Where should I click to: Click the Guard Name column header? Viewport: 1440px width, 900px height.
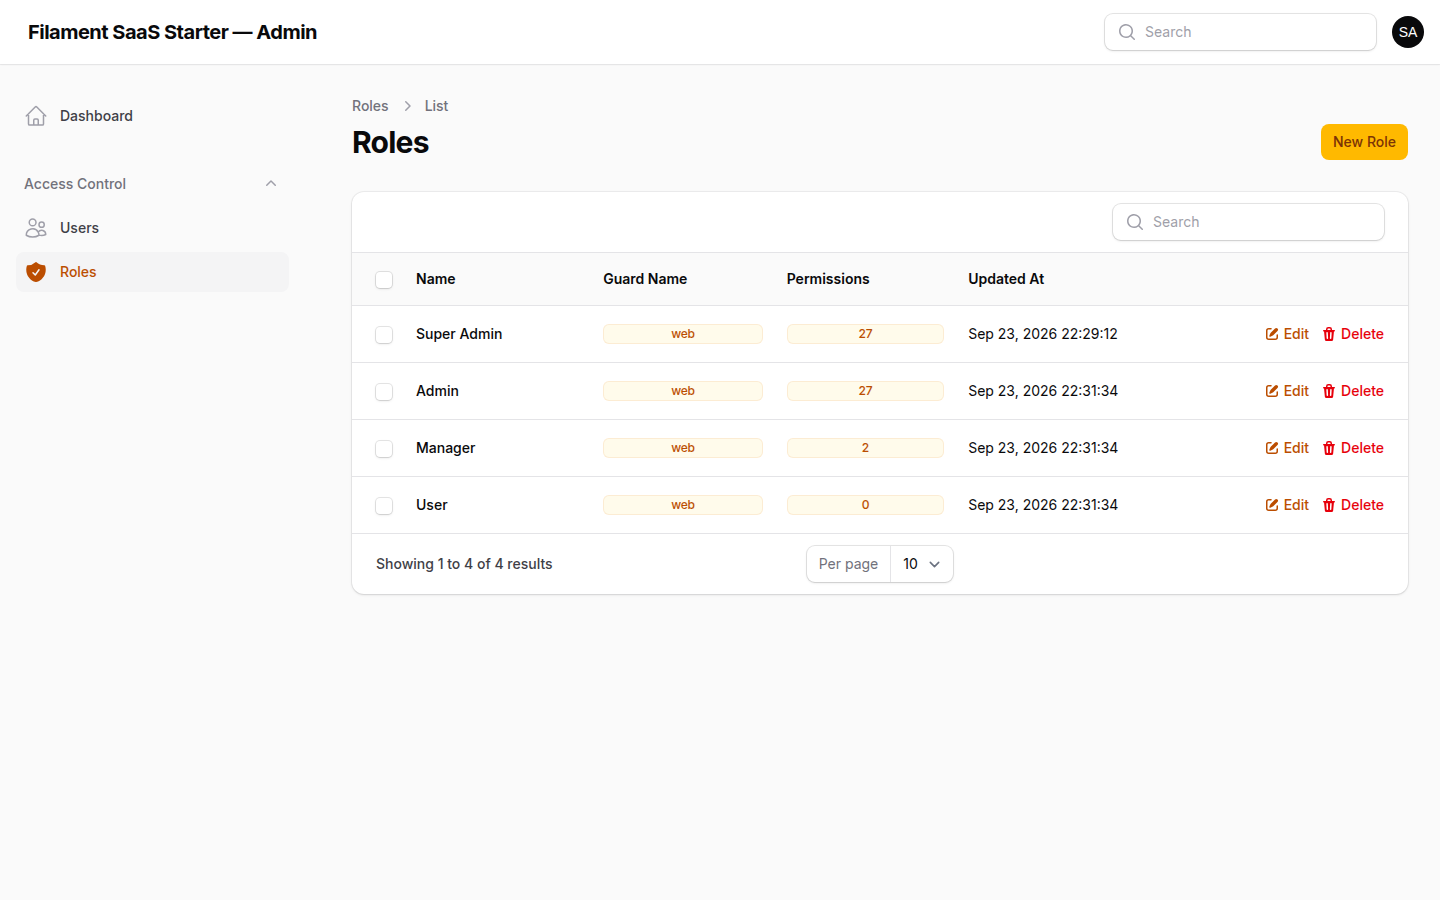645,279
